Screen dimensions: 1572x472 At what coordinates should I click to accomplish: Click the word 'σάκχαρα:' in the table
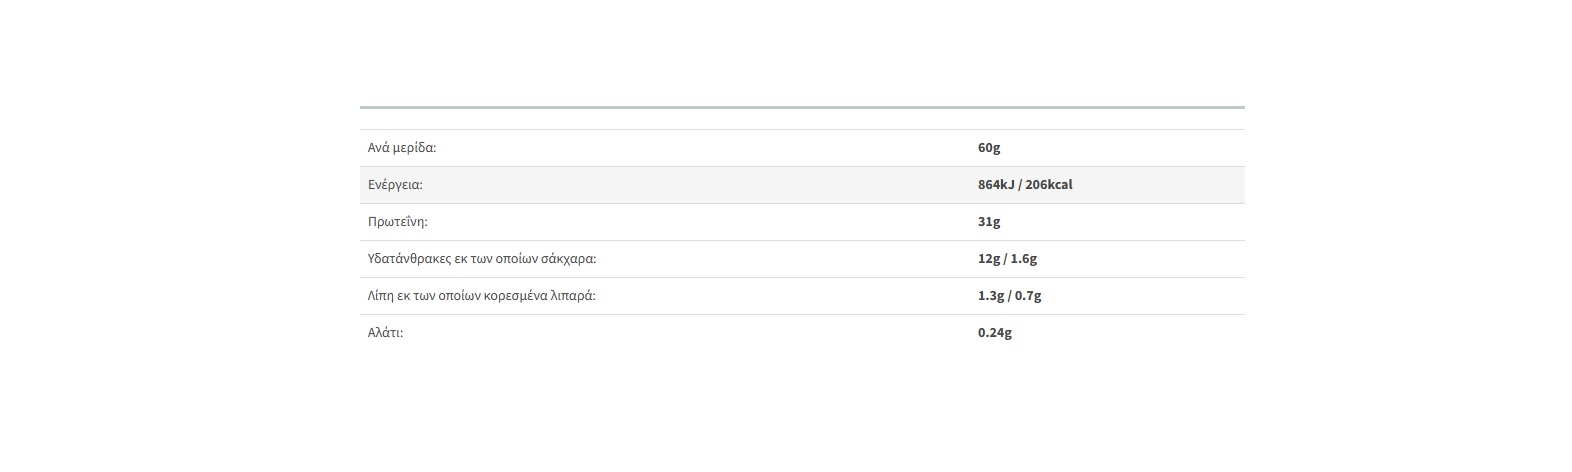pos(569,259)
